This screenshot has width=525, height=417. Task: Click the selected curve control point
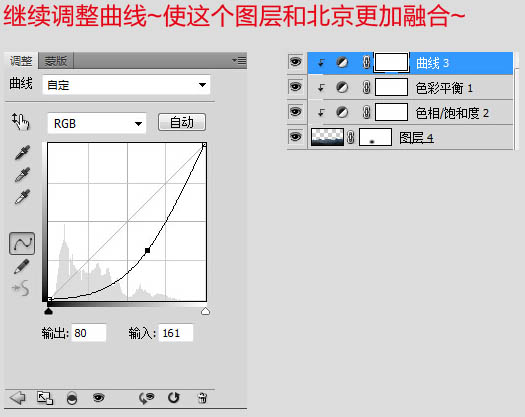(x=147, y=250)
